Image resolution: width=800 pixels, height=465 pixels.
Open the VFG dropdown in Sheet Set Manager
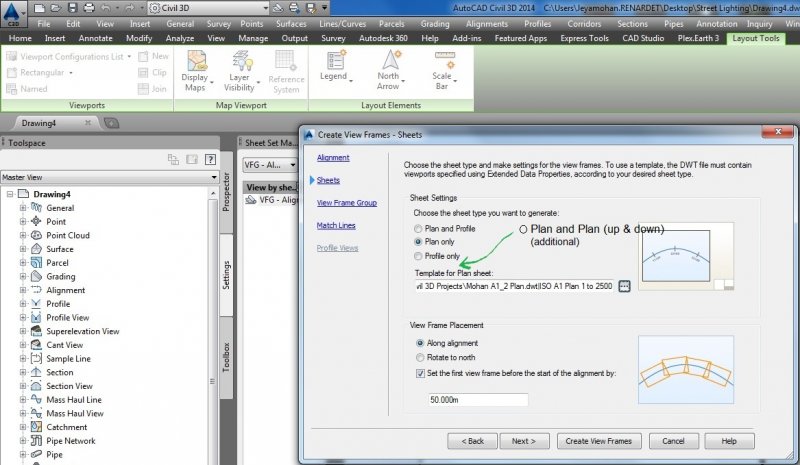(292, 165)
